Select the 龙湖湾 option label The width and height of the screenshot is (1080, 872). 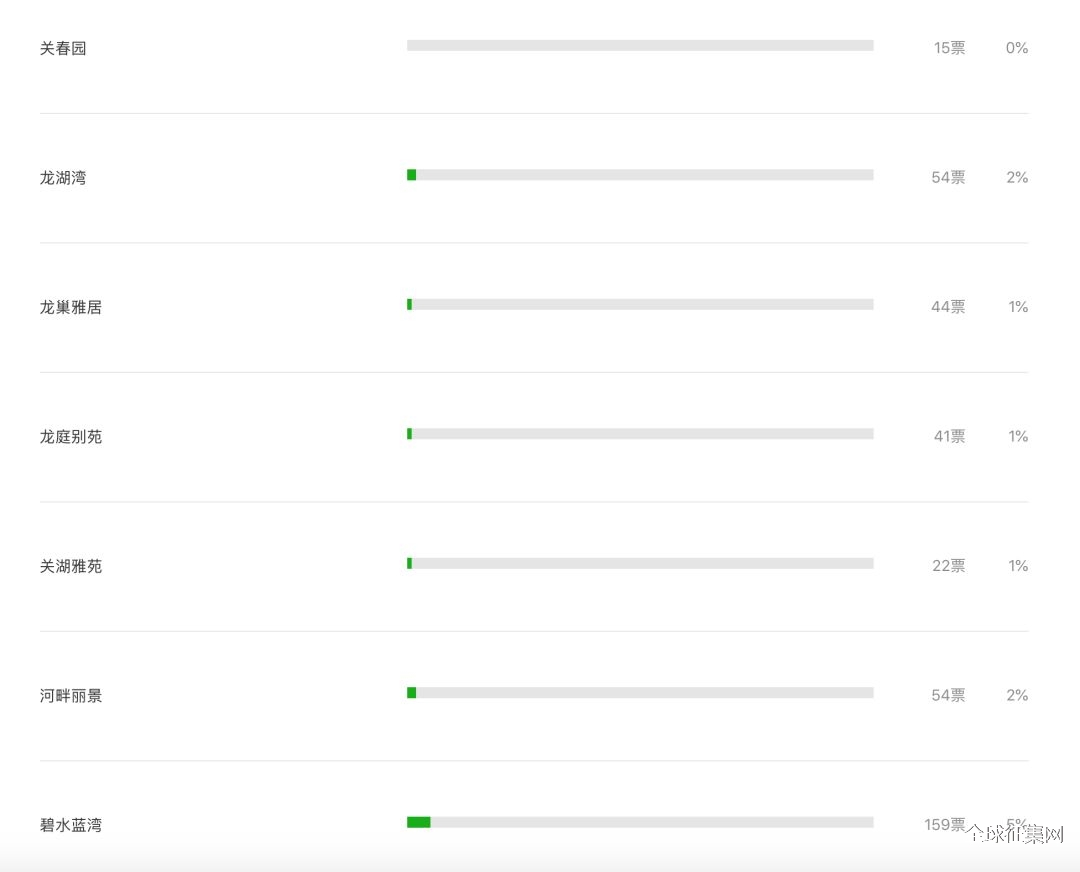[63, 178]
